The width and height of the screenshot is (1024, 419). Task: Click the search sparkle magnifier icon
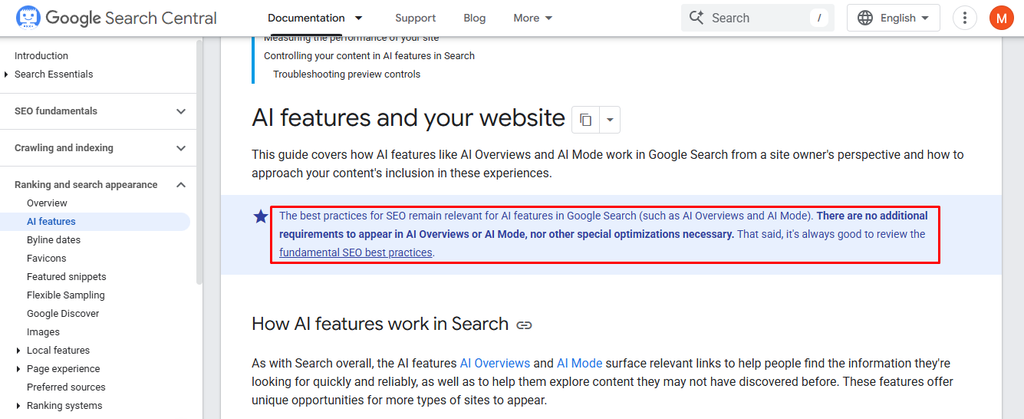coord(696,18)
